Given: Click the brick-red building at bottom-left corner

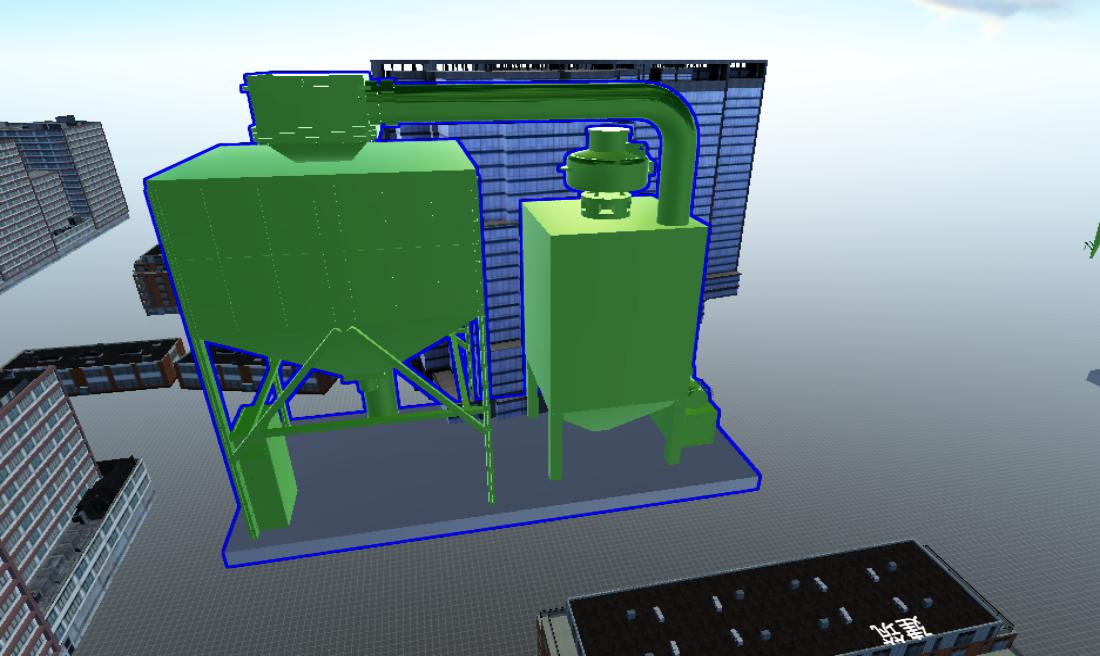Looking at the screenshot, I should [30, 500].
